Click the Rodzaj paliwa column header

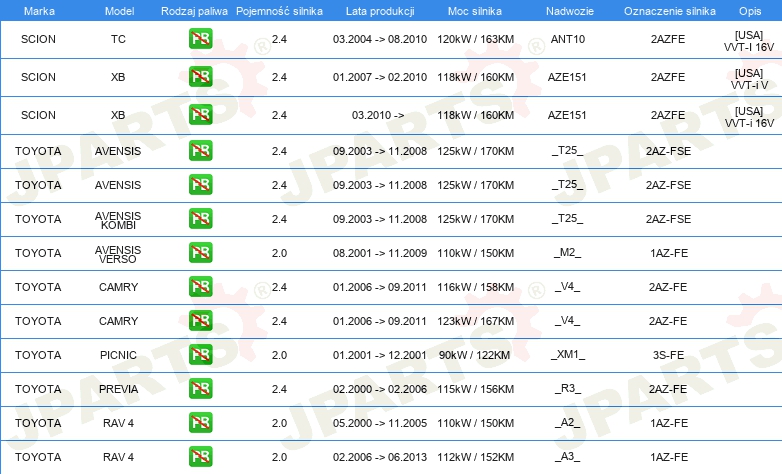point(194,11)
